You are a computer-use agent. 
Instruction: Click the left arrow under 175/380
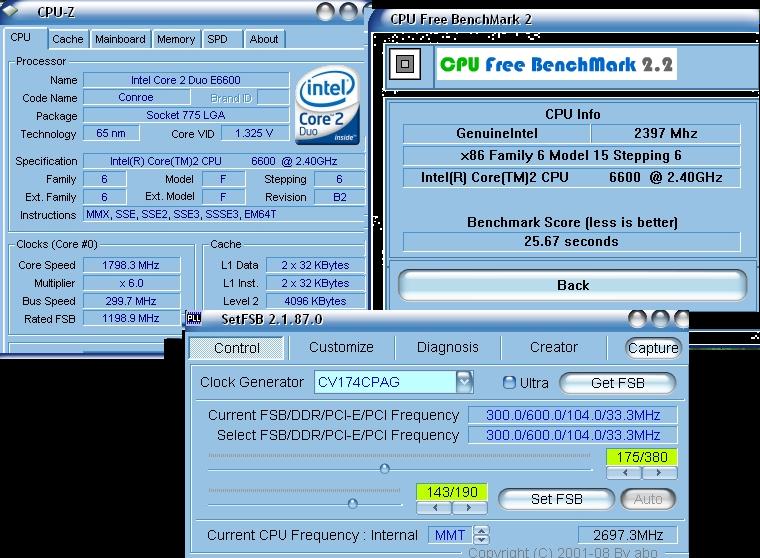point(624,473)
